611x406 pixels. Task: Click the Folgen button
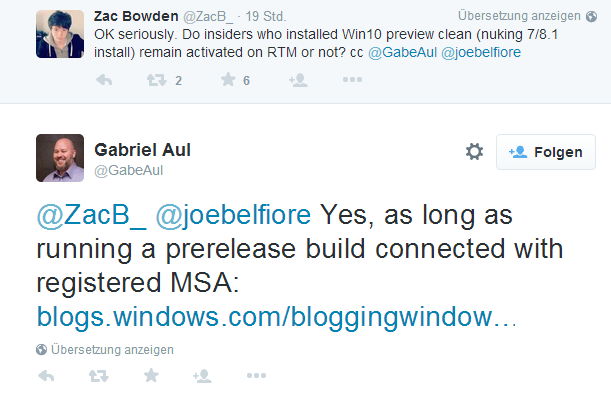coord(546,152)
